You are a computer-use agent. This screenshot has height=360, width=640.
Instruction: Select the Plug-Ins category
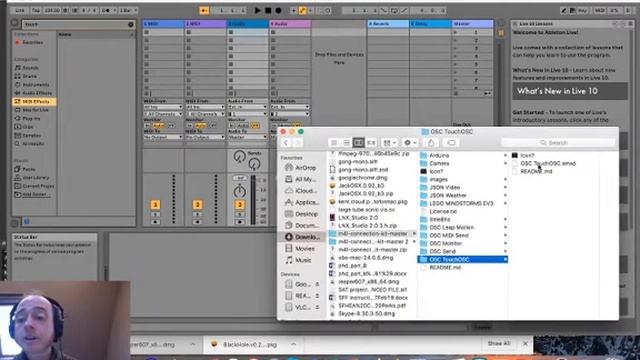[x=31, y=118]
